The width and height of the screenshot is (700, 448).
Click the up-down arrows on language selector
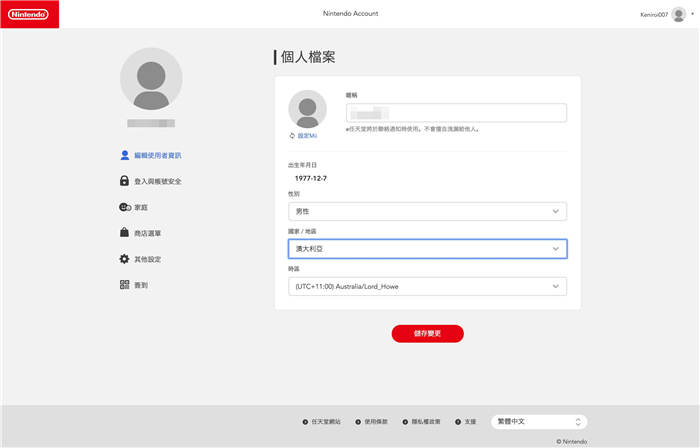pos(578,422)
